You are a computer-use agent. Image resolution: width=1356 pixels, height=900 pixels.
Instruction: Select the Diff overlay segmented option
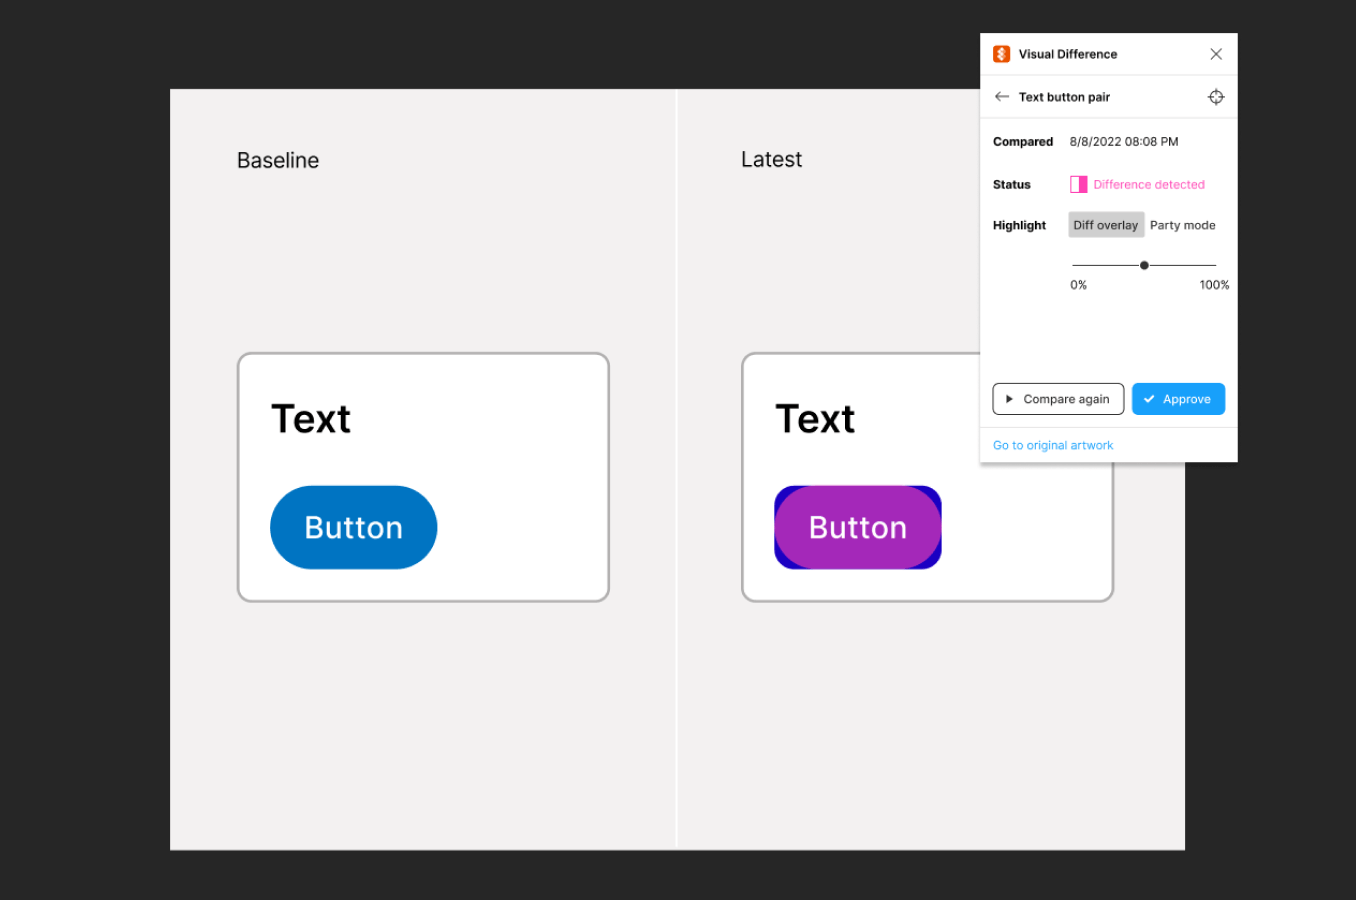[1105, 224]
